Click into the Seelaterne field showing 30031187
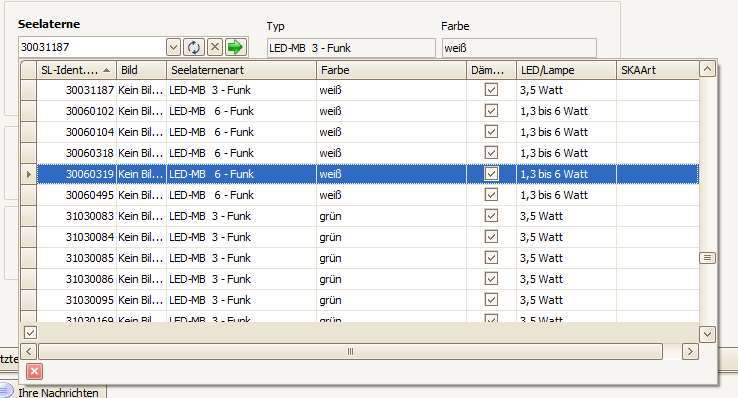This screenshot has width=738, height=398. (92, 47)
